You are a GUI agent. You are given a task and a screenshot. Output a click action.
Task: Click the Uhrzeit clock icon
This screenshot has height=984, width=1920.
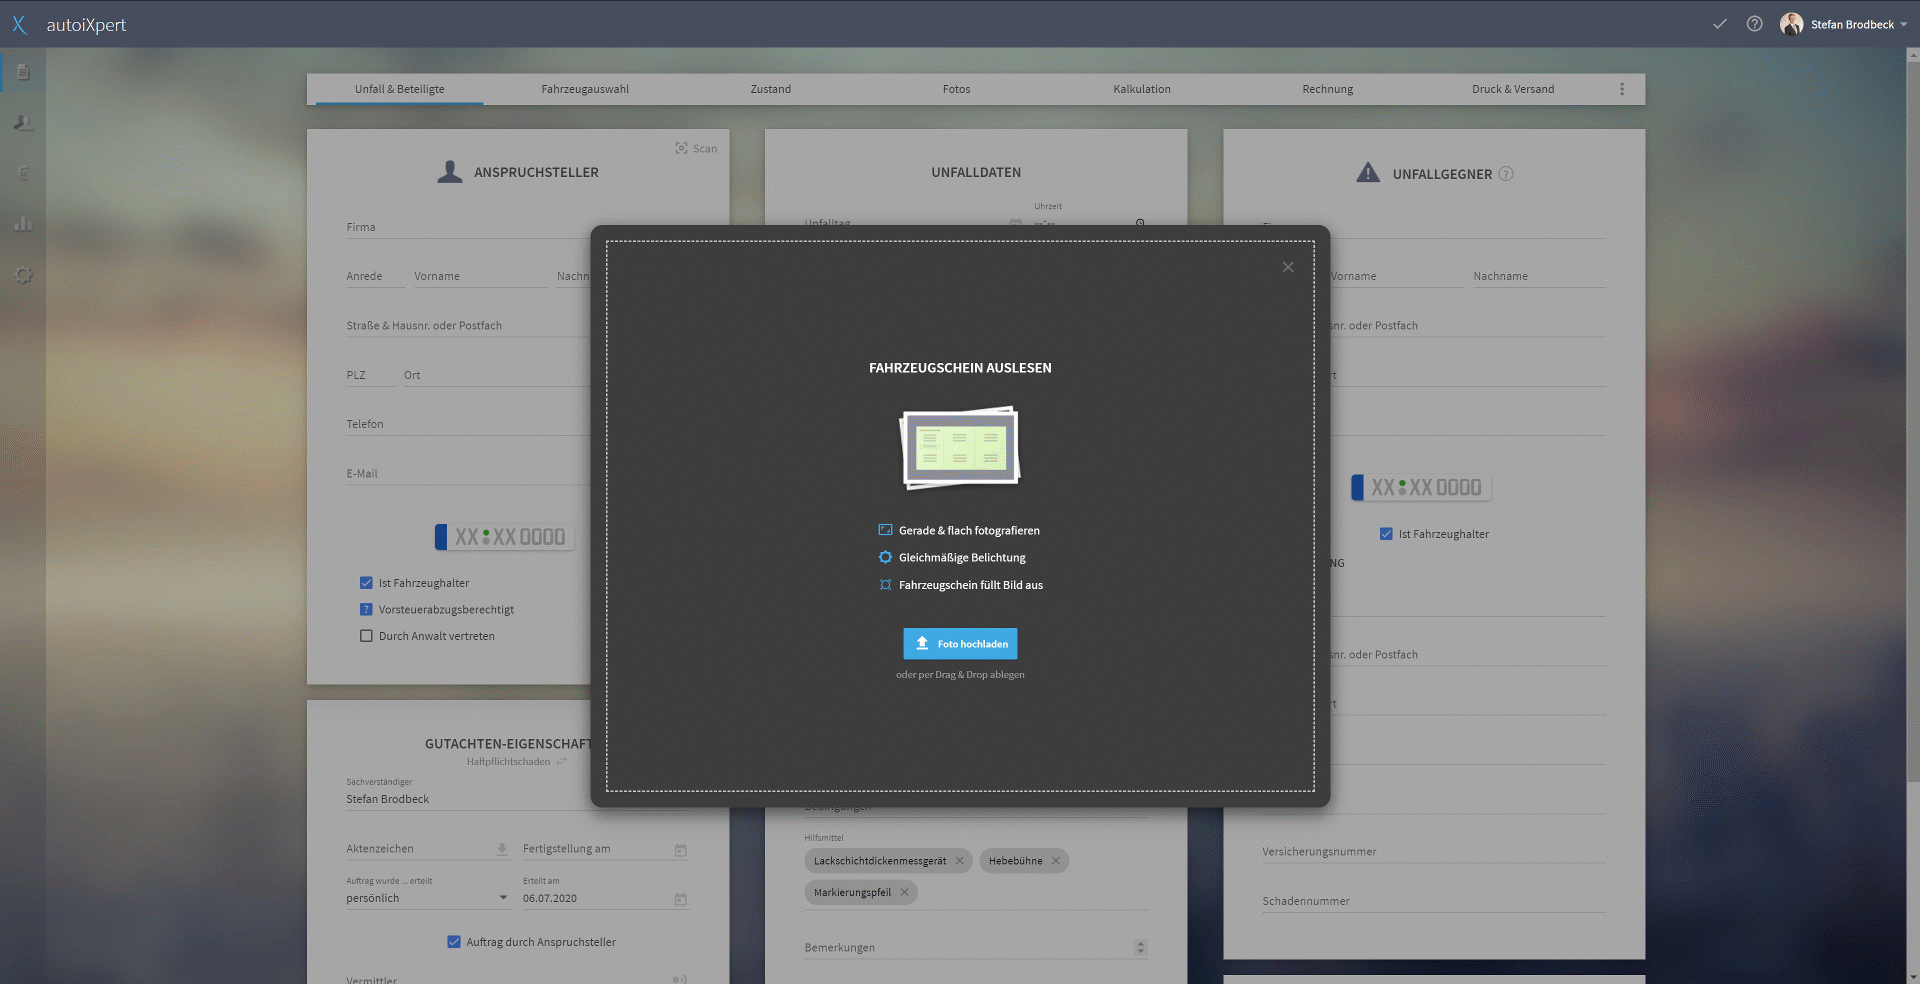pos(1140,223)
